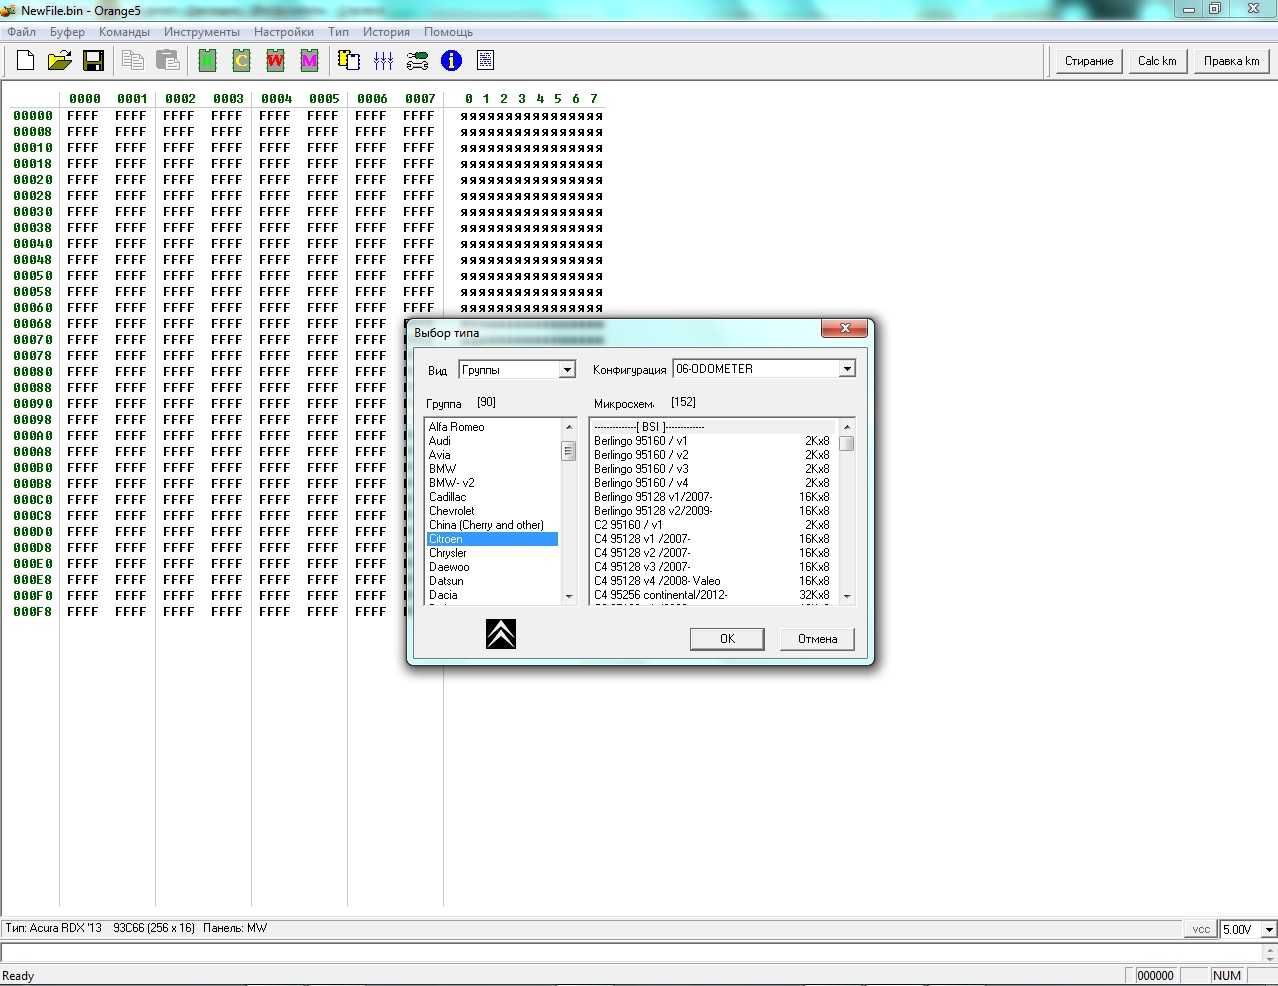Open the Тип menu
The height and width of the screenshot is (986, 1278).
click(339, 32)
